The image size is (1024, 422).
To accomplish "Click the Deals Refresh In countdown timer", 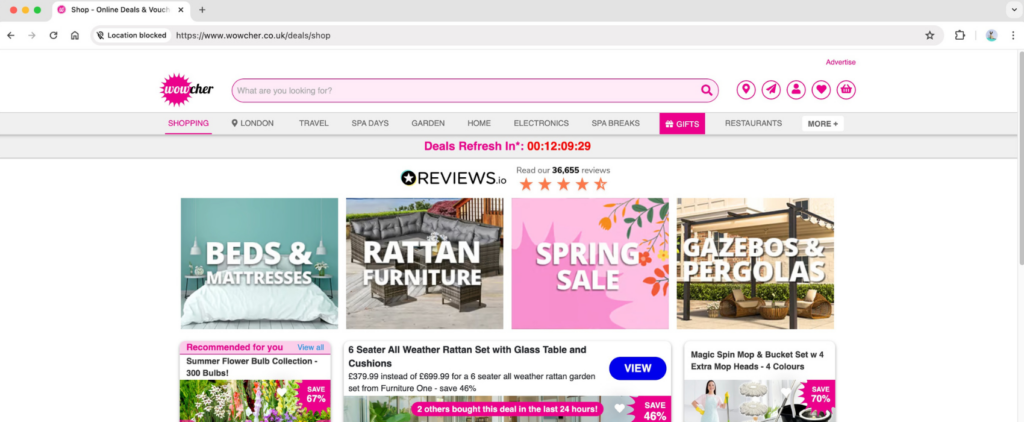I will (x=507, y=146).
